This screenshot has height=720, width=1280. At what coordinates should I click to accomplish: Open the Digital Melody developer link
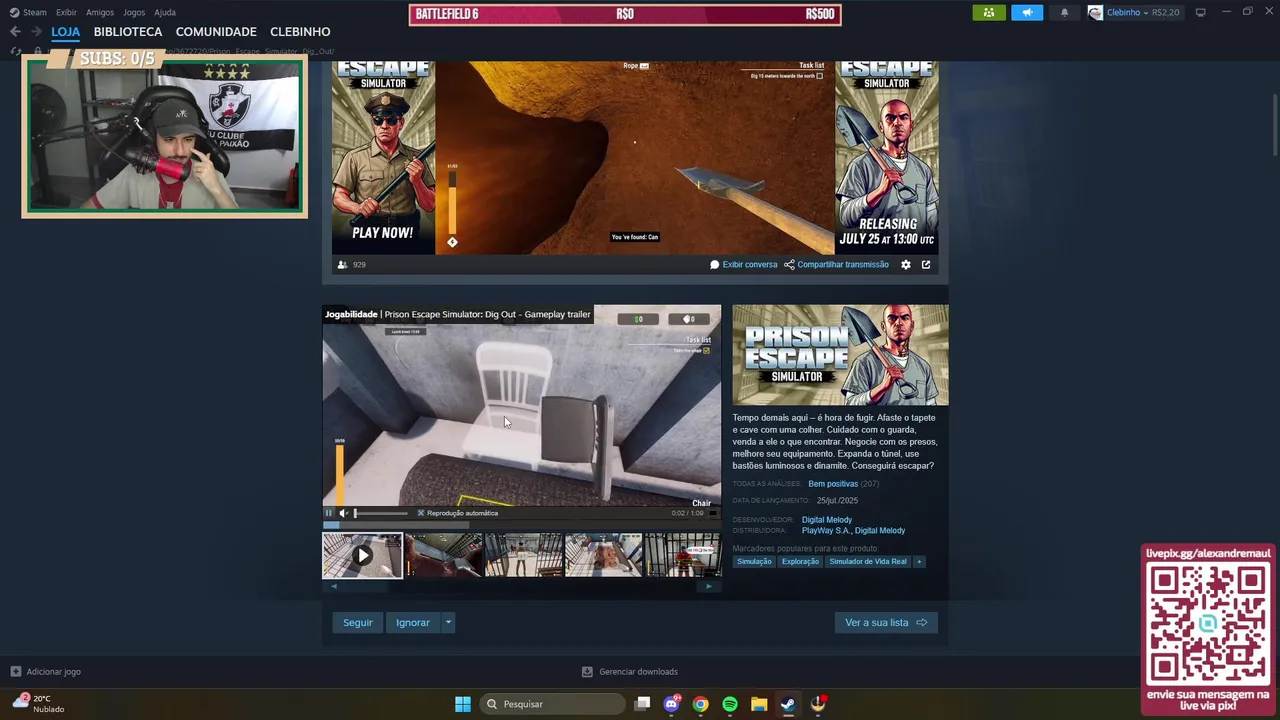tap(827, 520)
